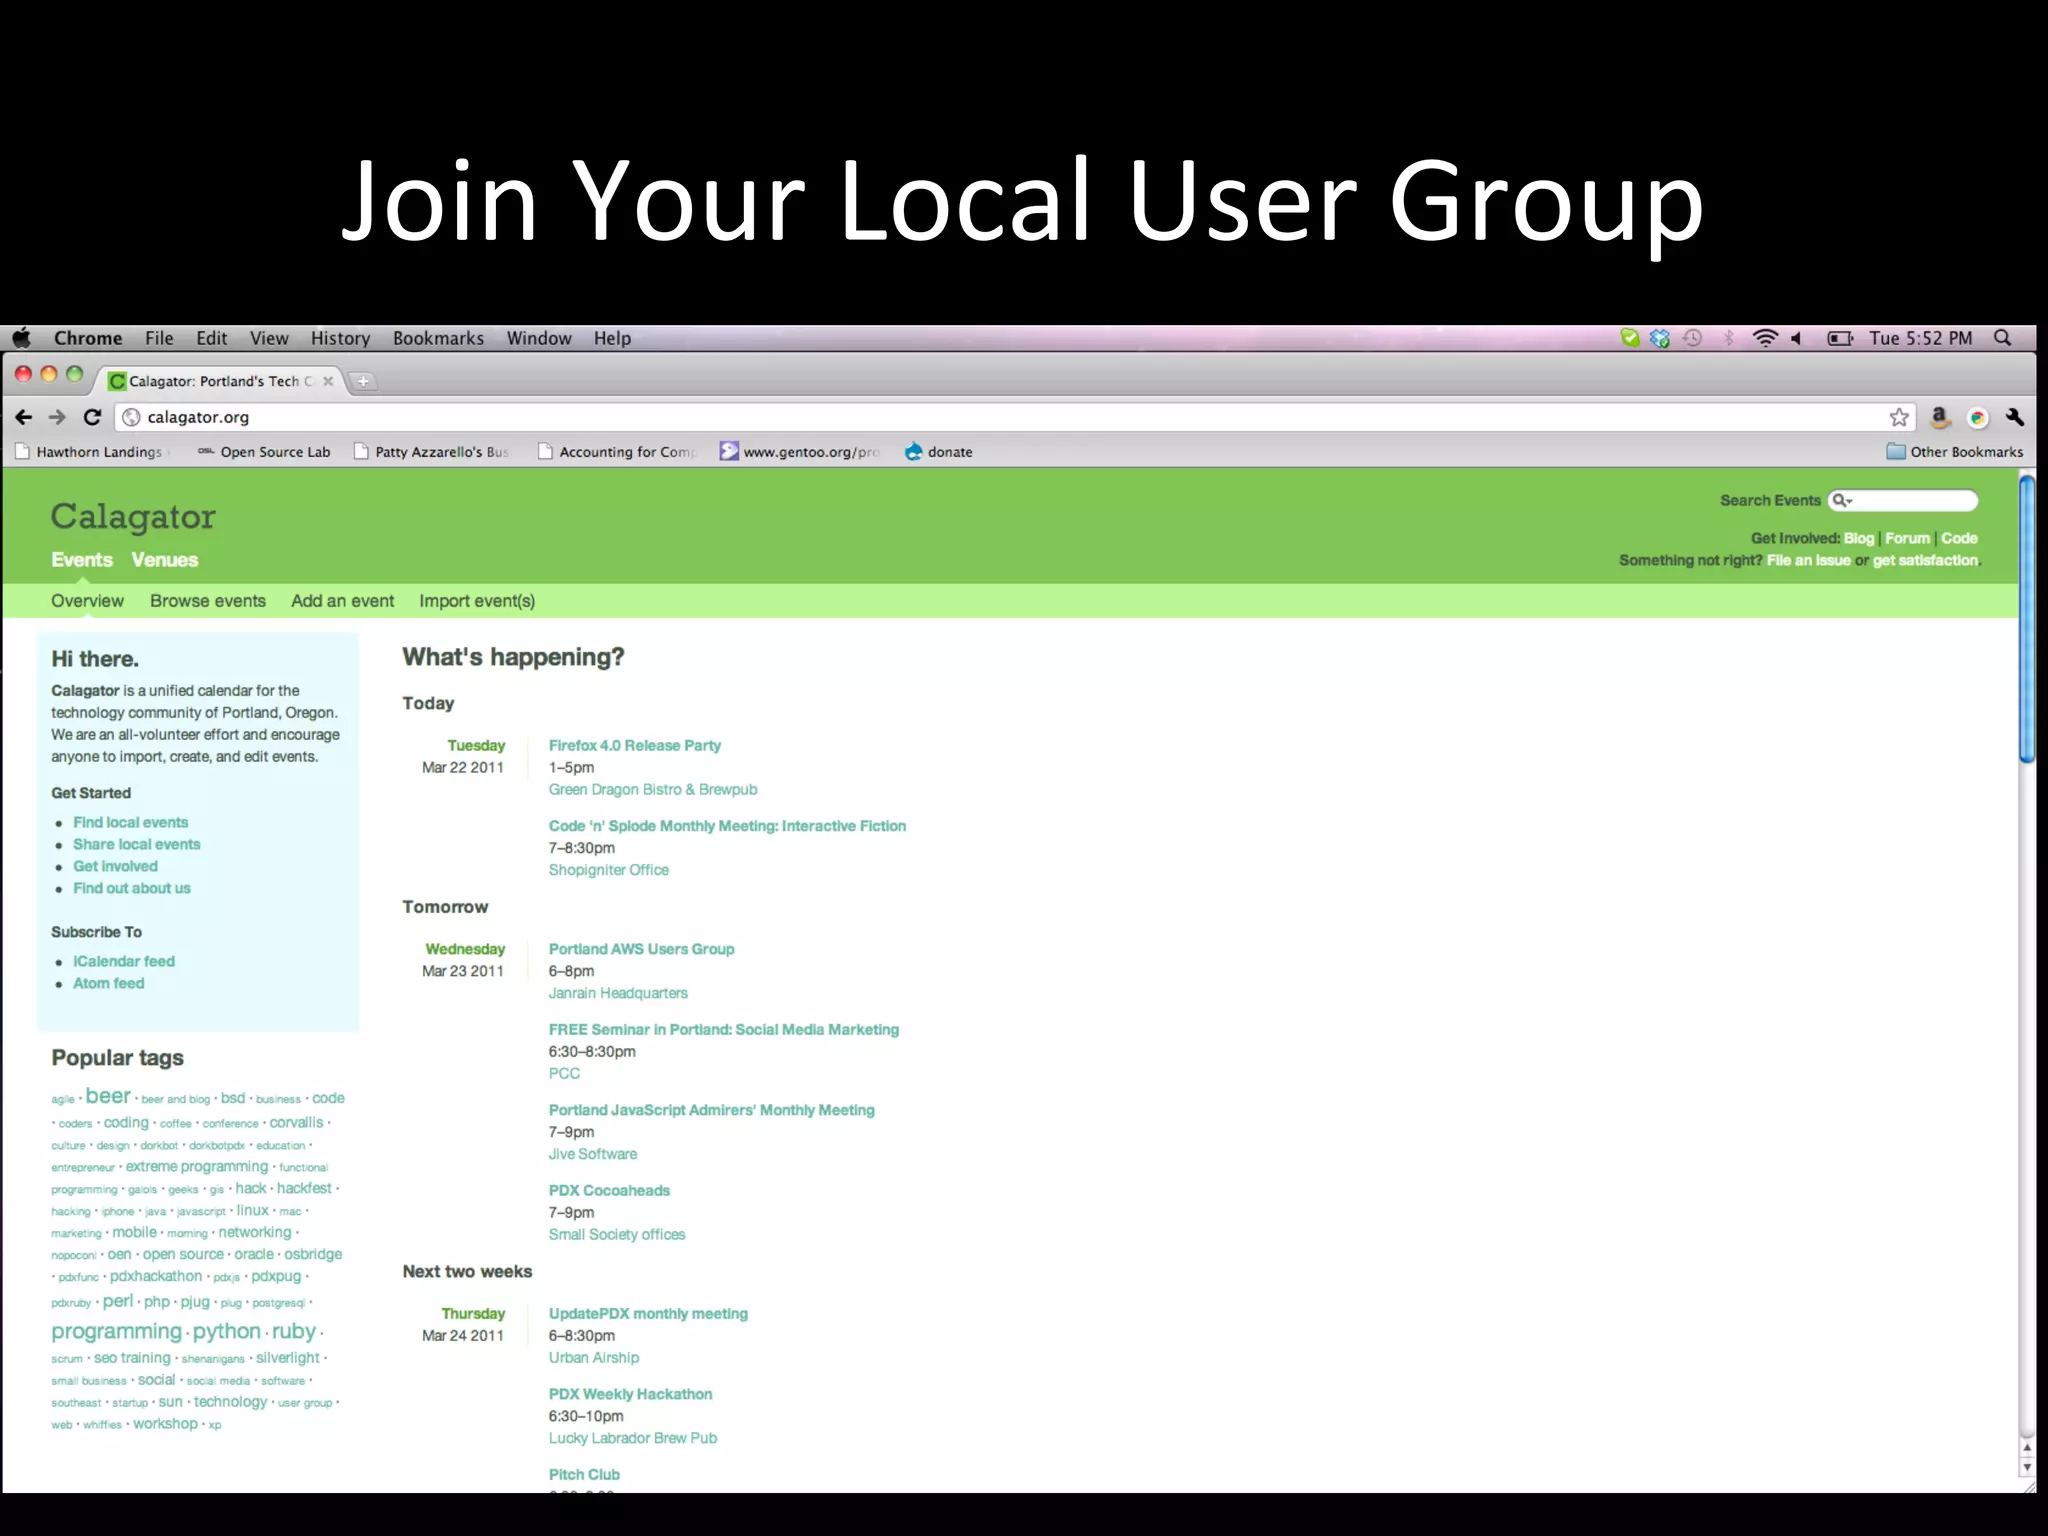This screenshot has width=2048, height=1536.
Task: Open the Blog link
Action: [1859, 538]
